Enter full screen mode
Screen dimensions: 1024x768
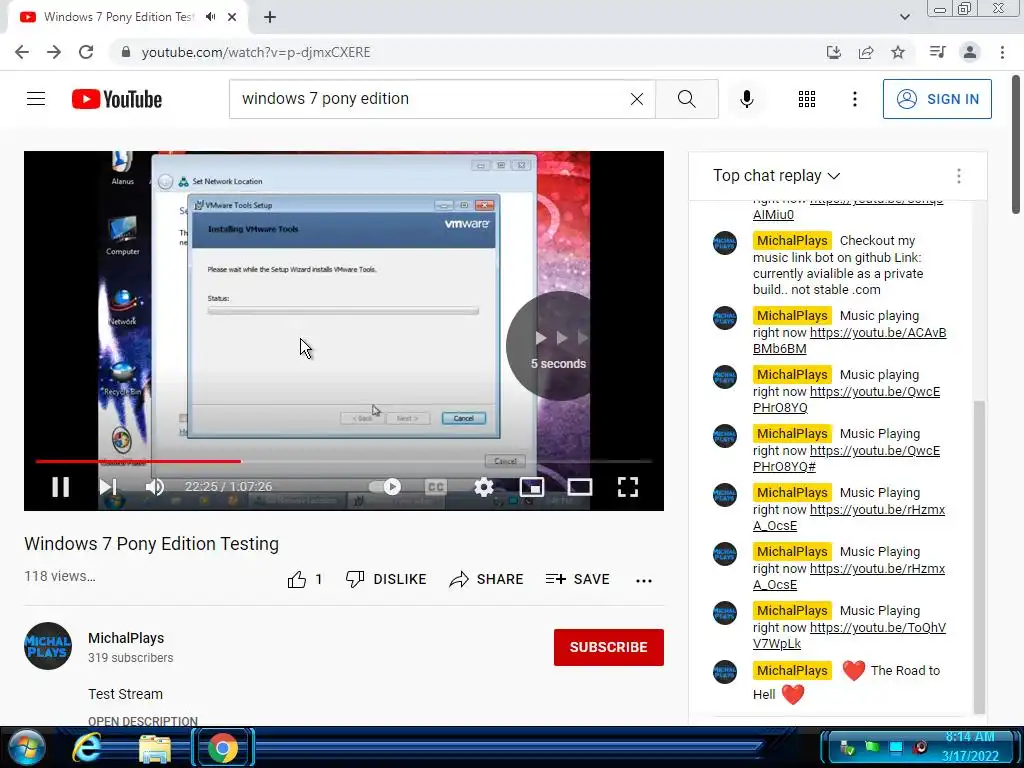coord(628,487)
